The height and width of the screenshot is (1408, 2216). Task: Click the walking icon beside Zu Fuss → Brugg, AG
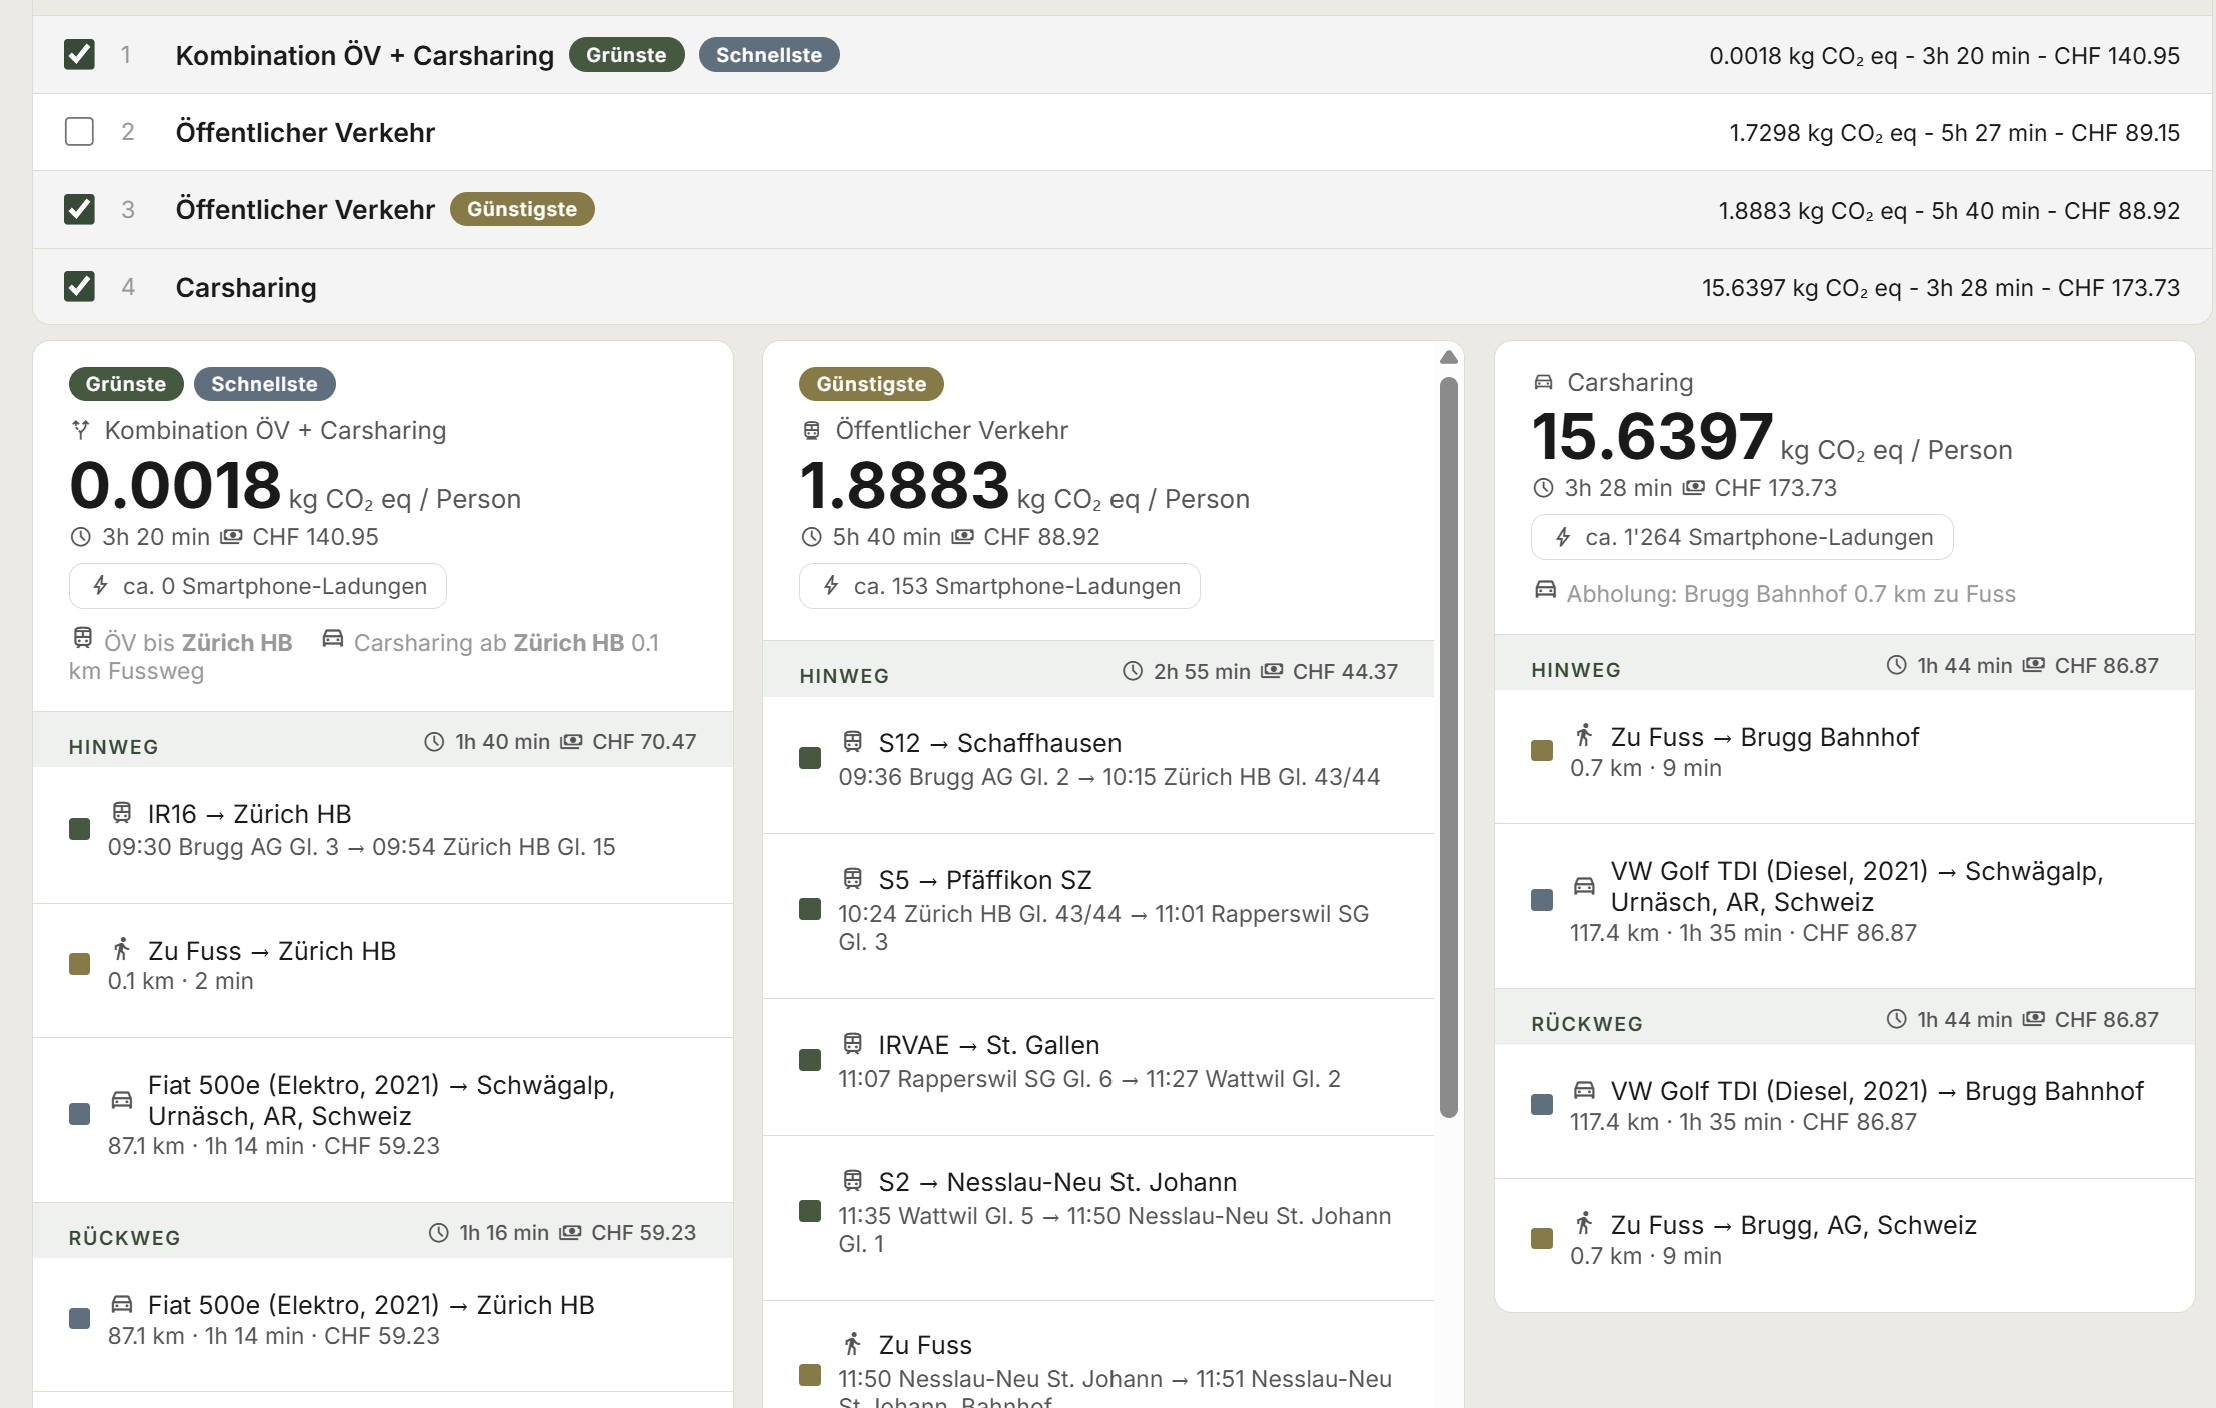tap(1584, 1223)
